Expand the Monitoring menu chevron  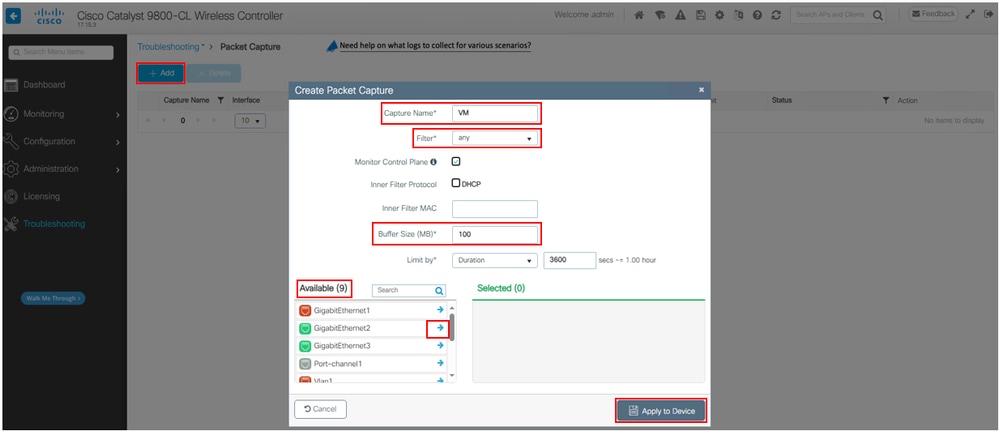118,115
